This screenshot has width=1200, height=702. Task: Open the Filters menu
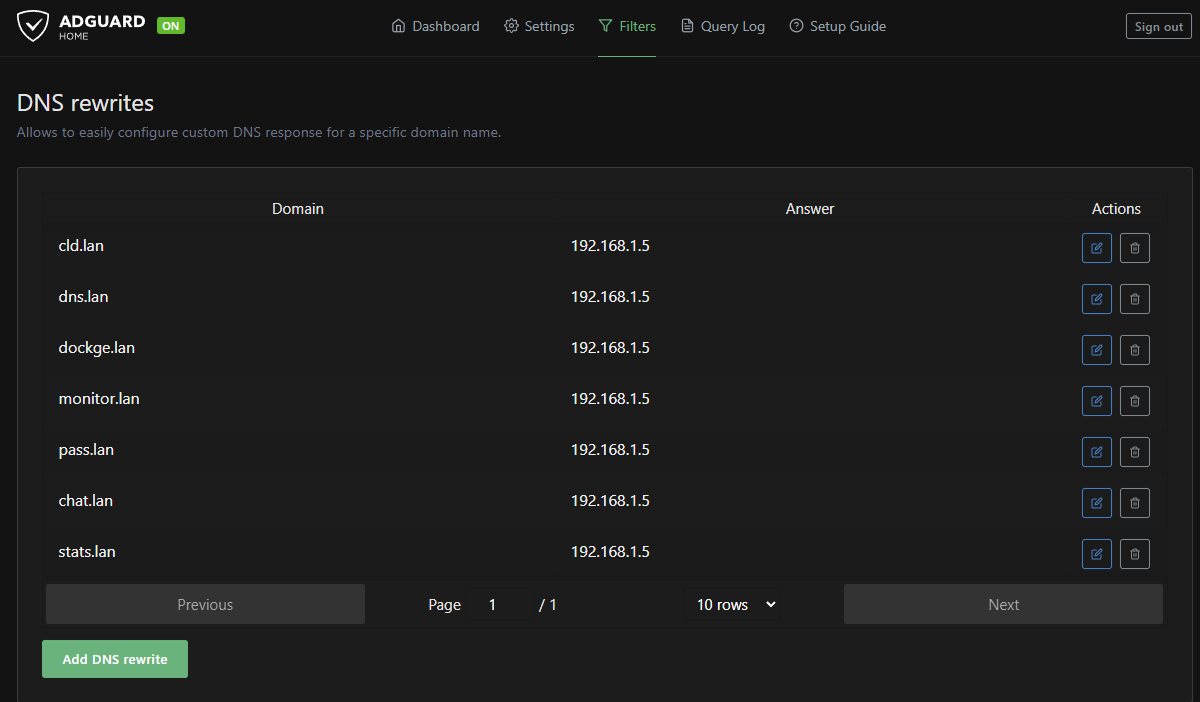coord(627,27)
